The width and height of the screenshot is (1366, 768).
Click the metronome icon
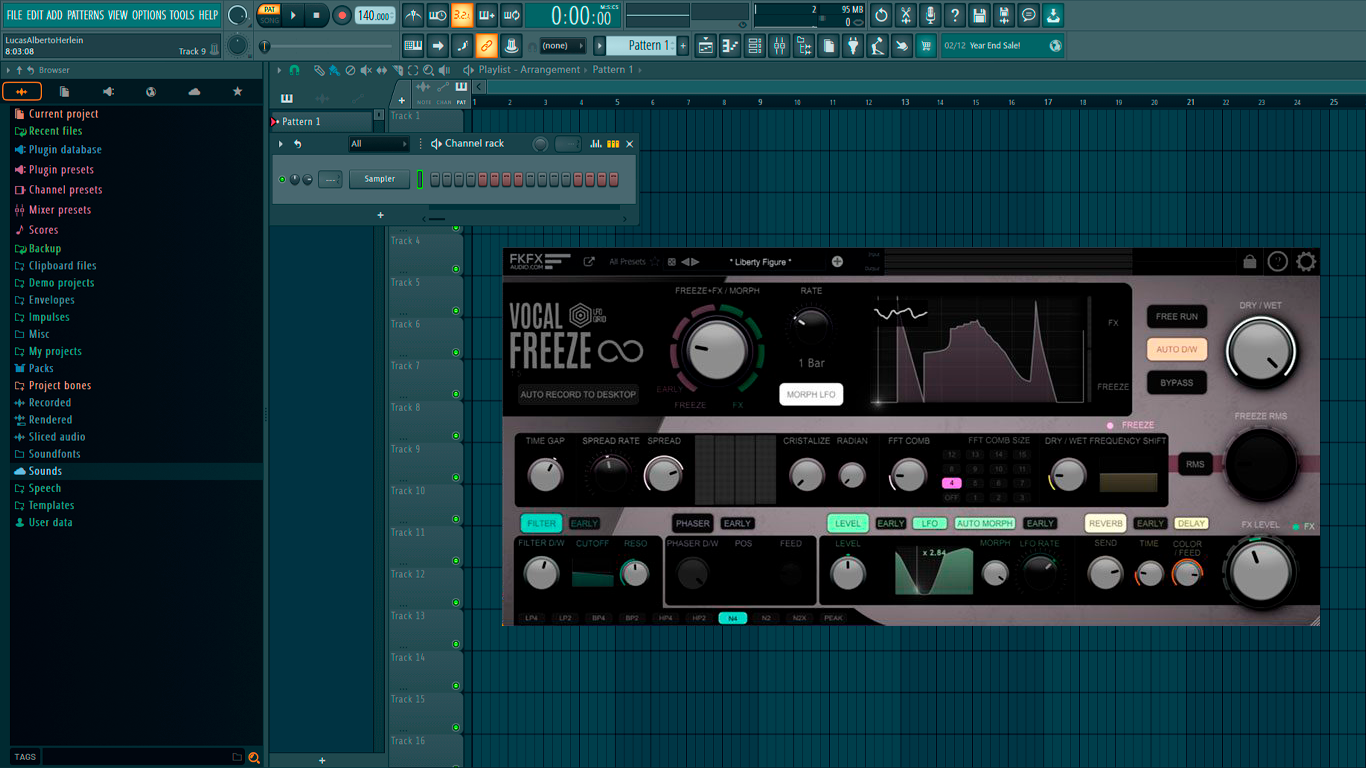point(413,15)
